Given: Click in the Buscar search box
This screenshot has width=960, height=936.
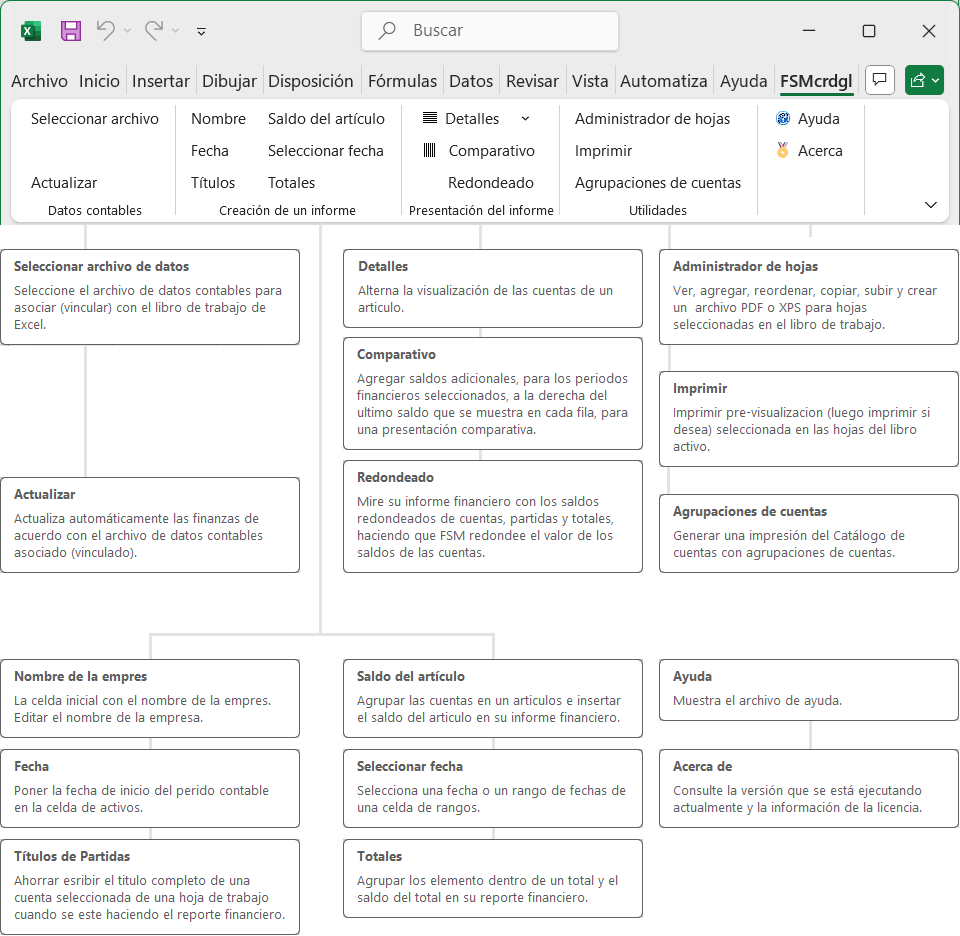Looking at the screenshot, I should point(490,31).
